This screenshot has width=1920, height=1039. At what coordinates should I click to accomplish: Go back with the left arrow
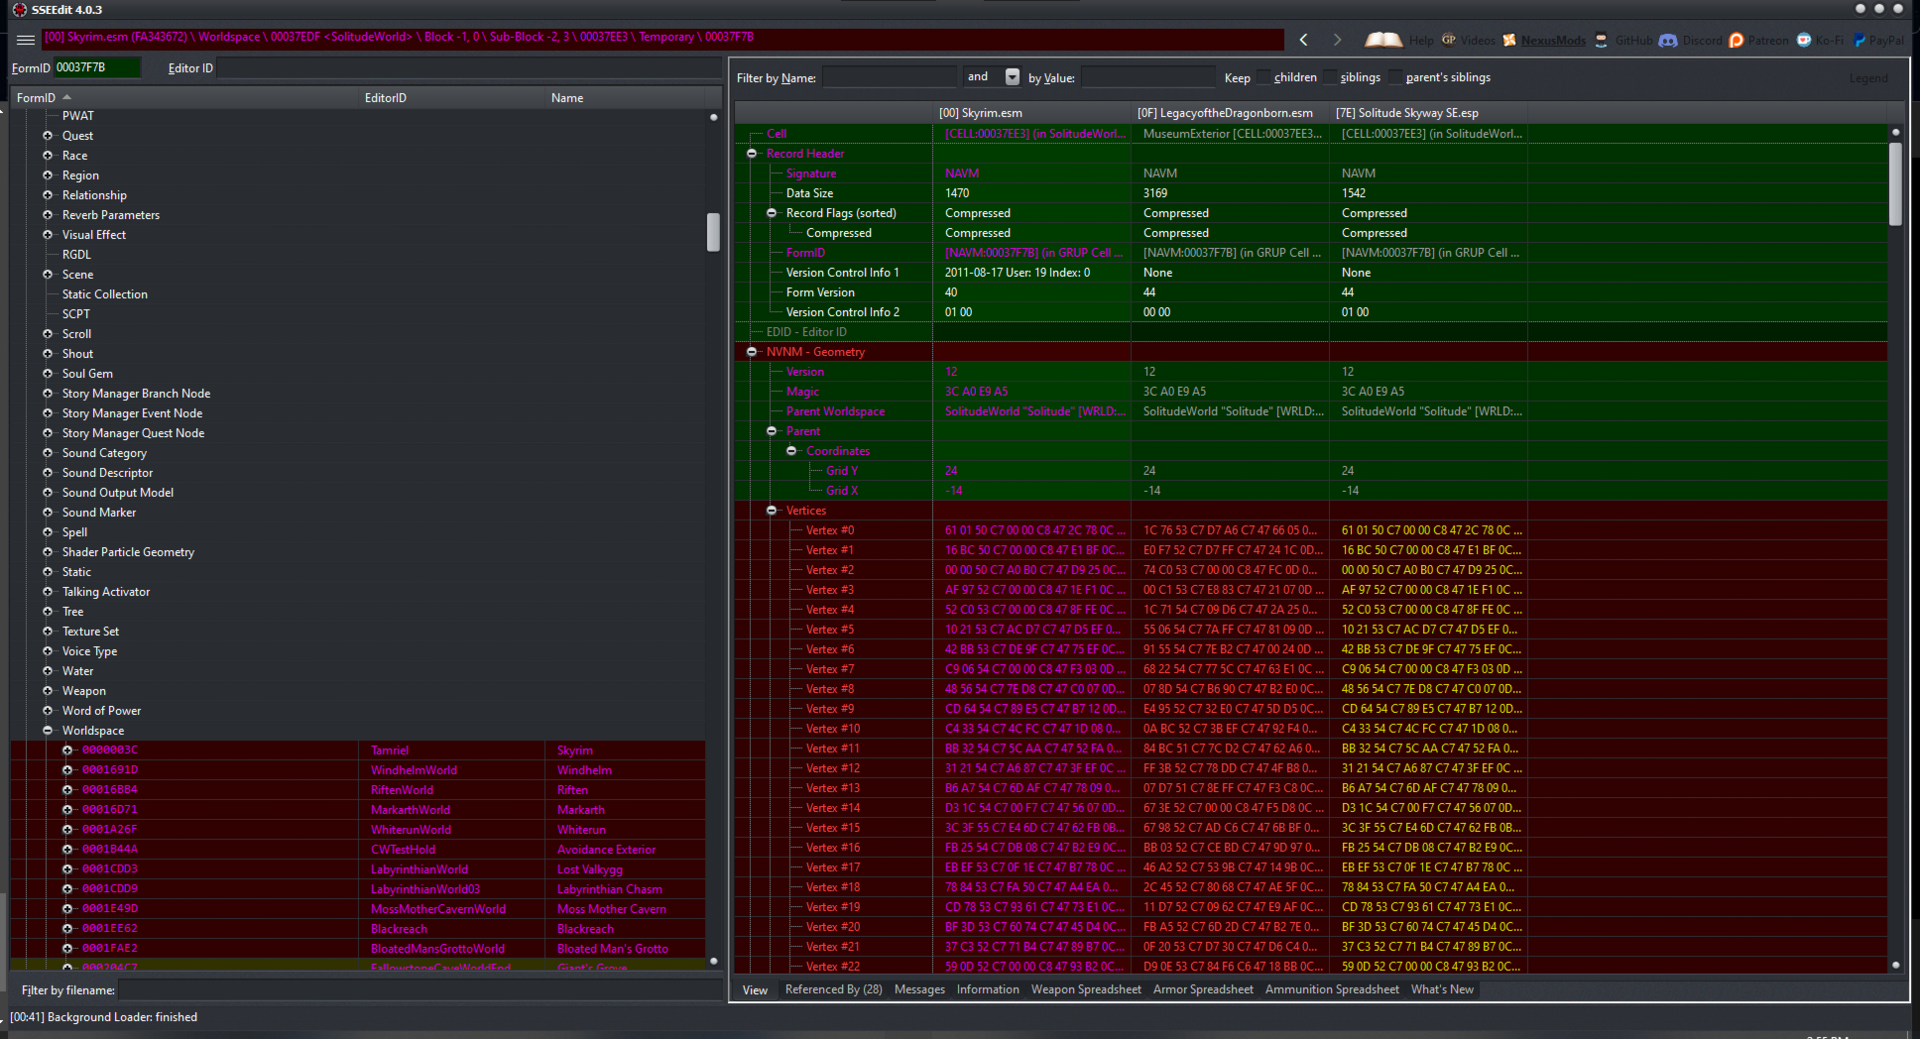[1304, 40]
